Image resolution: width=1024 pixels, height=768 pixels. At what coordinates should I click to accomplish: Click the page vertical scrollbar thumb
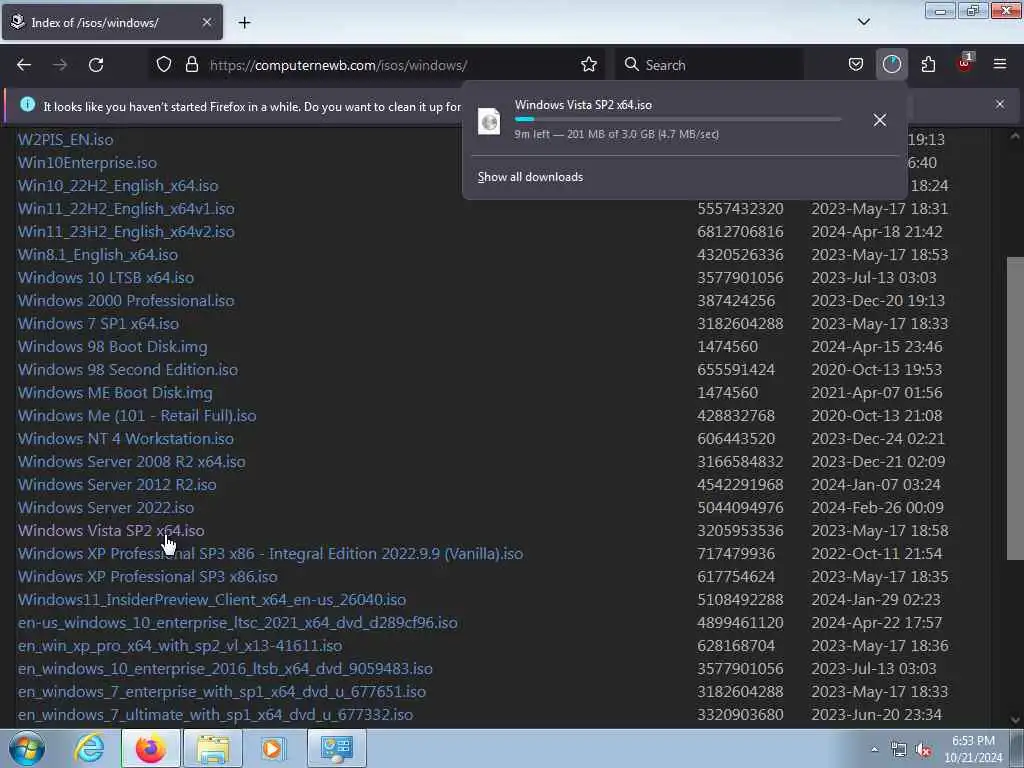1015,408
